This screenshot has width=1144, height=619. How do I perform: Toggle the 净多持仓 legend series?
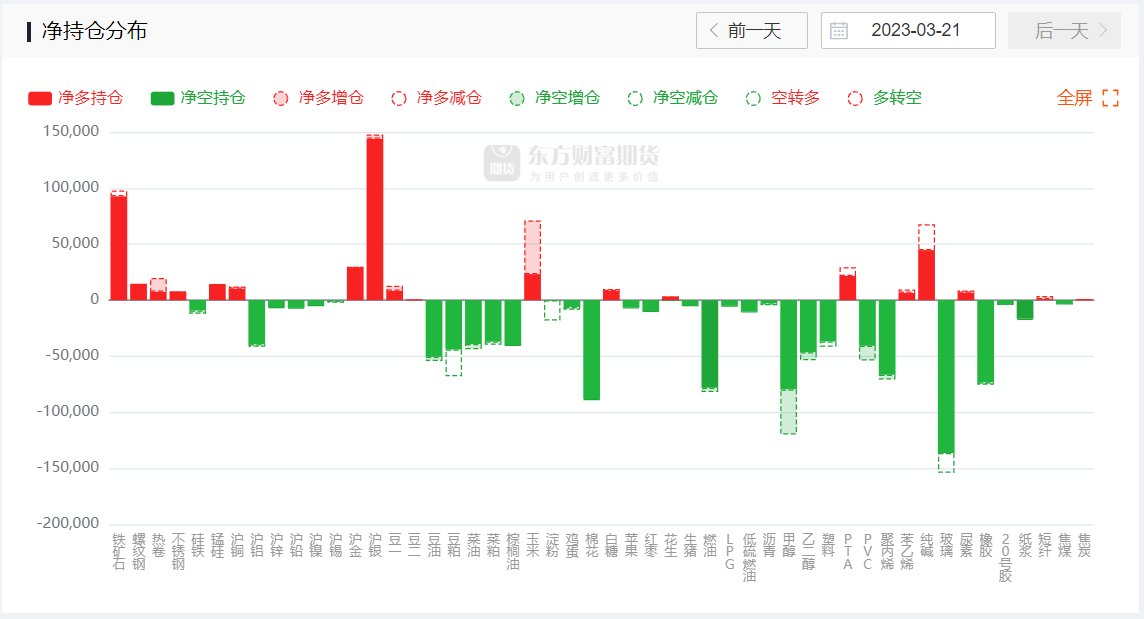point(75,98)
